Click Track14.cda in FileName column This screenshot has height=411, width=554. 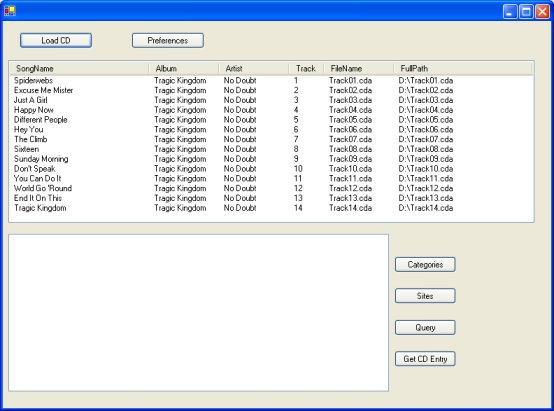click(x=350, y=208)
